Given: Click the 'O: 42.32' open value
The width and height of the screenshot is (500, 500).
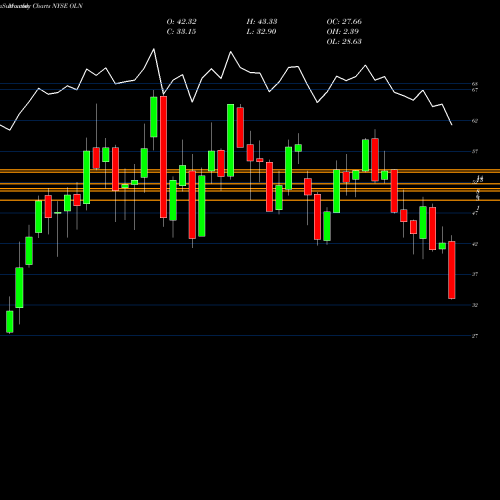Looking at the screenshot, I should pos(181,22).
